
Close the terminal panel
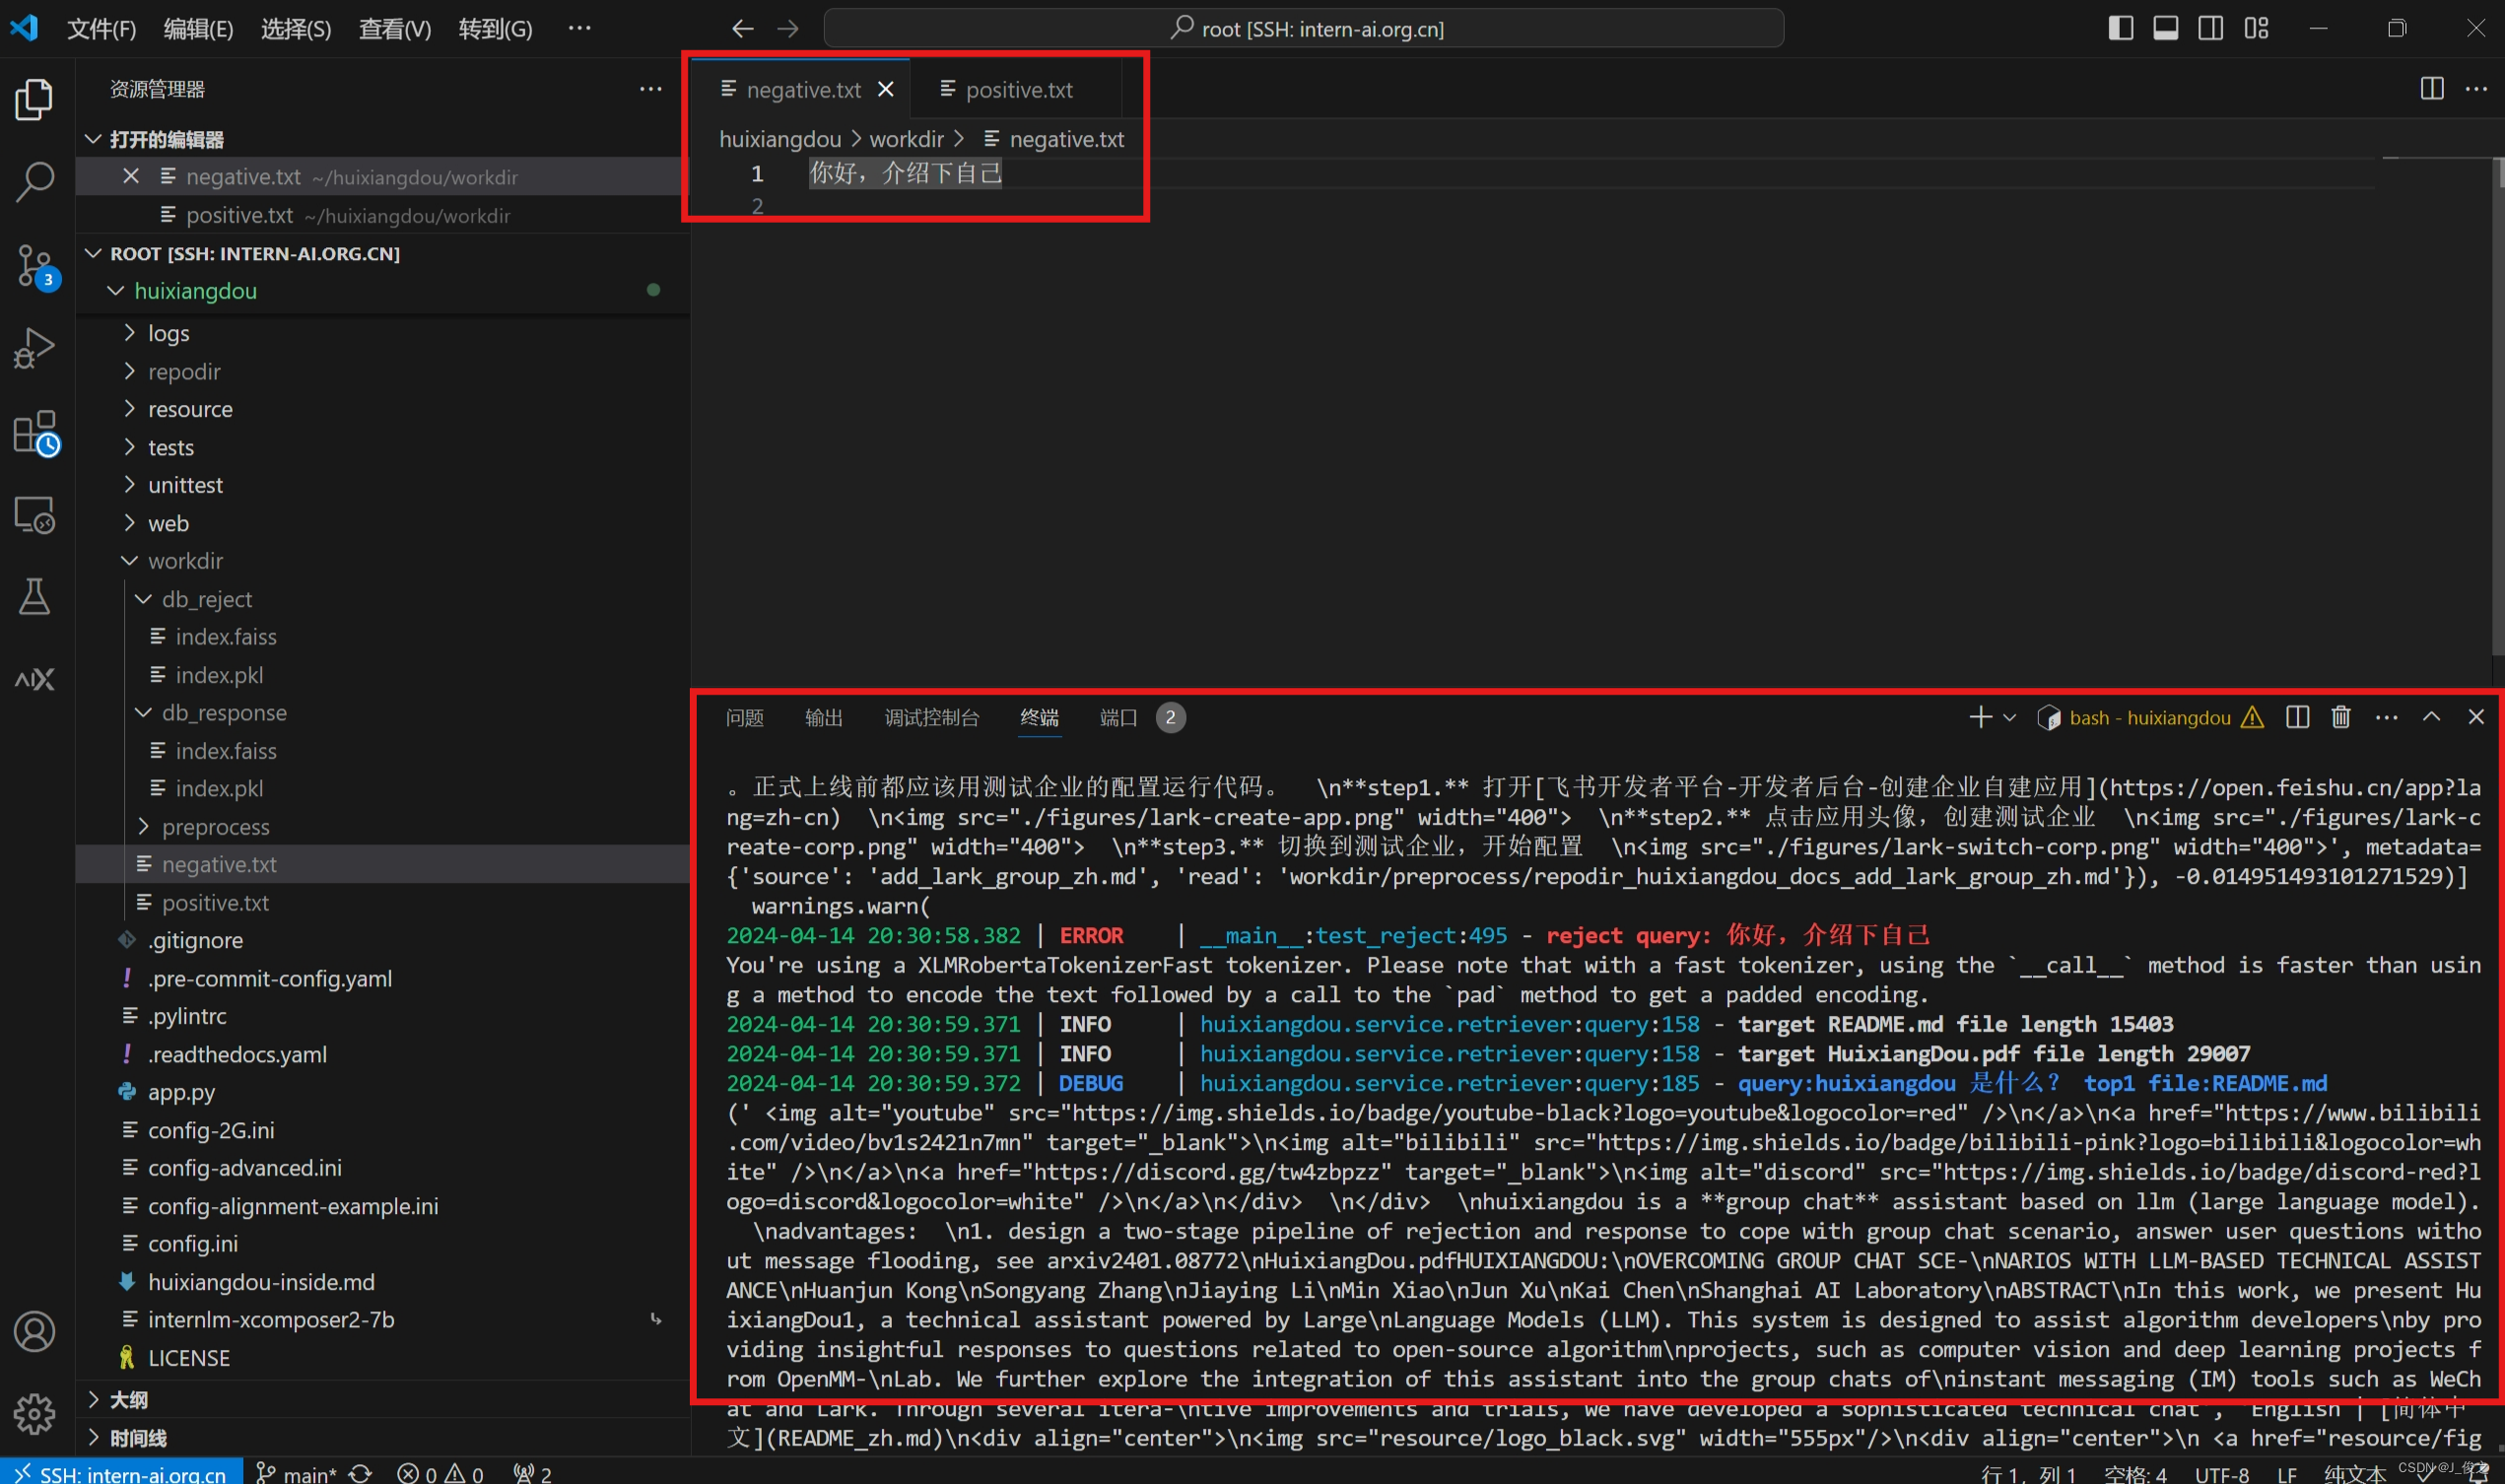point(2476,717)
